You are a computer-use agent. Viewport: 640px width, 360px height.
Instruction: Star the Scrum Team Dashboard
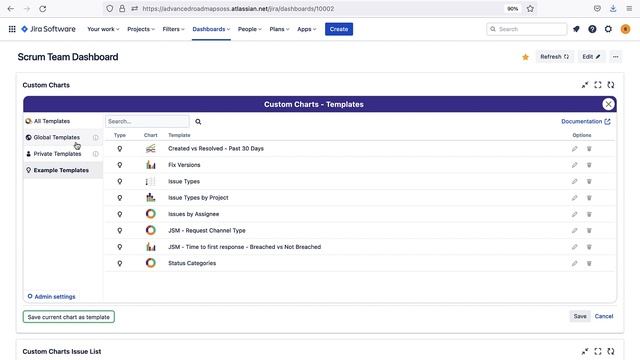pyautogui.click(x=525, y=57)
